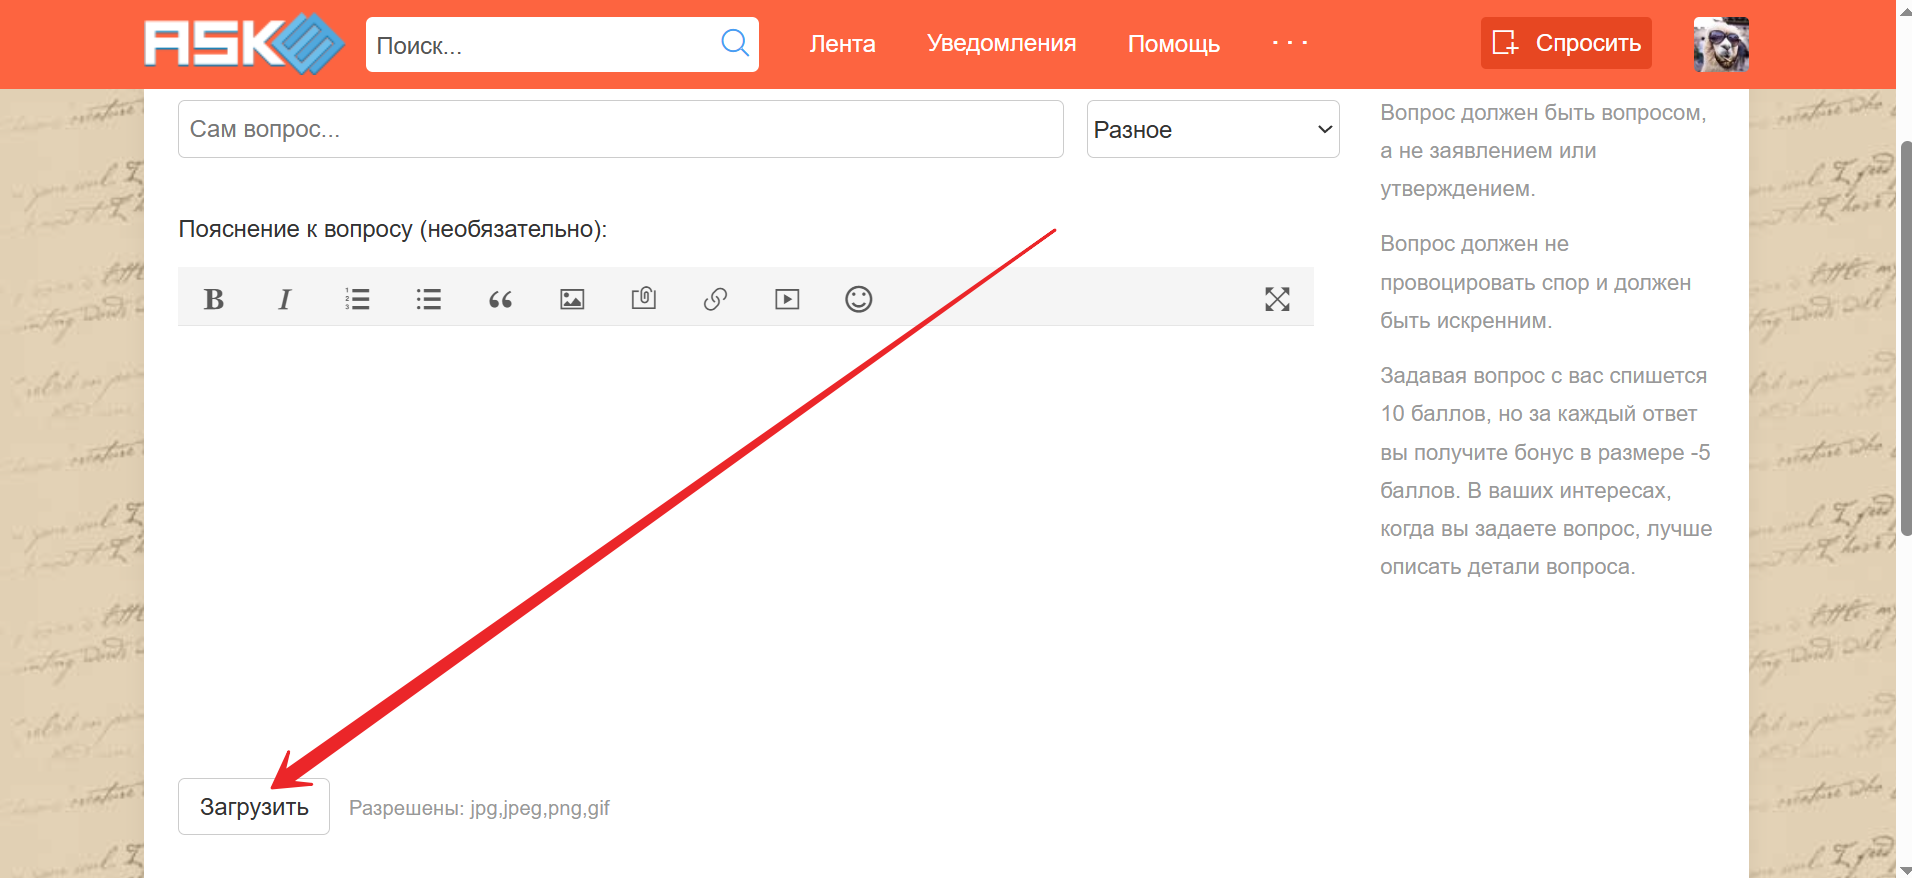This screenshot has width=1912, height=878.
Task: Open the Лента feed menu item
Action: [x=842, y=44]
